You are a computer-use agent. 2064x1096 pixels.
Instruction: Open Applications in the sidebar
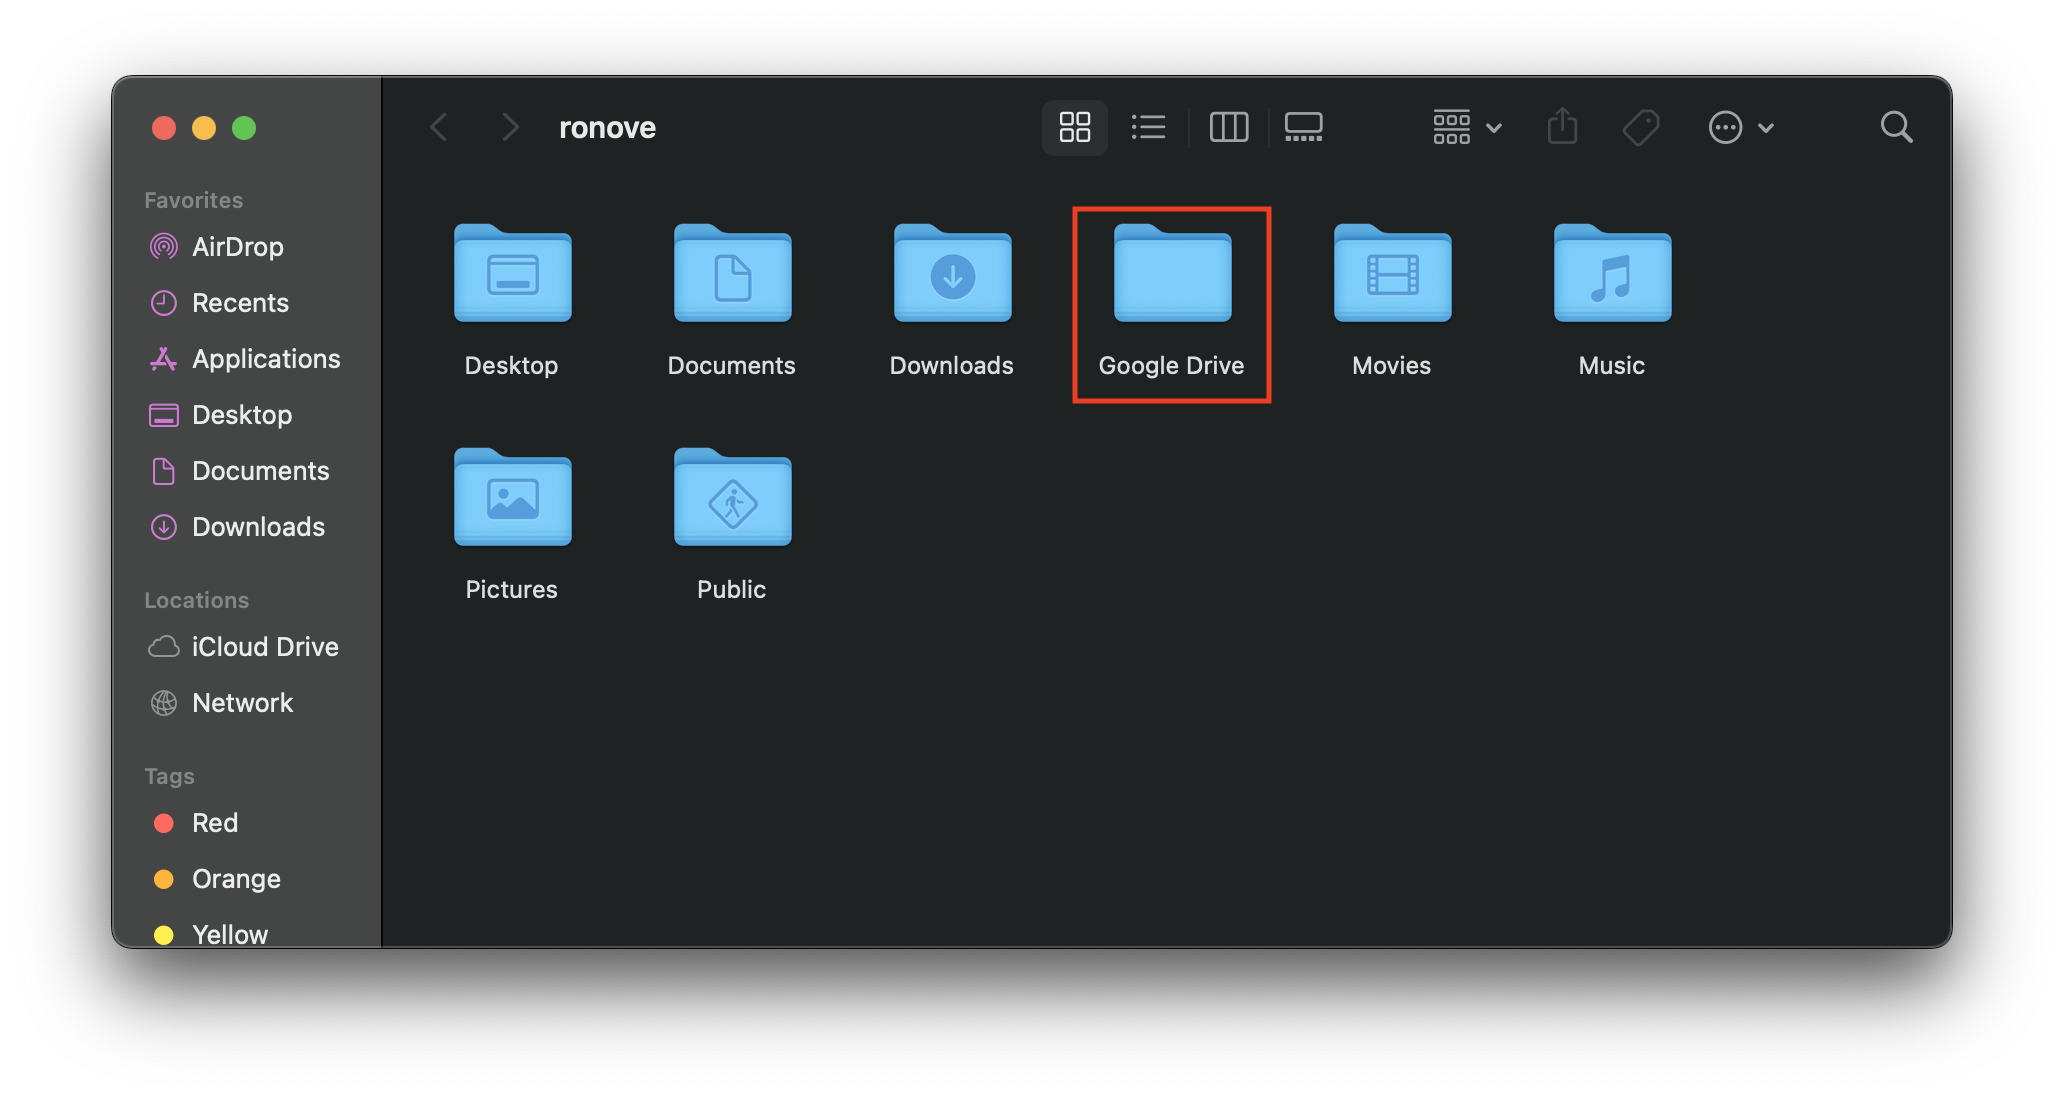tap(265, 359)
